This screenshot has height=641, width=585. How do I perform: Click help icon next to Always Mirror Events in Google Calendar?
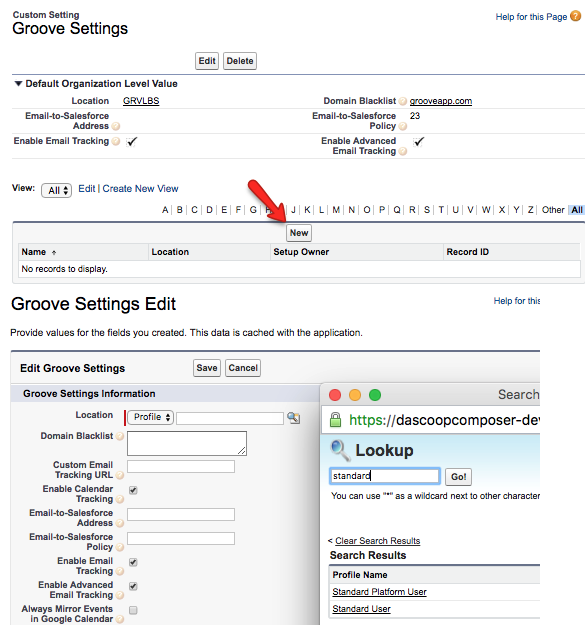pos(119,619)
